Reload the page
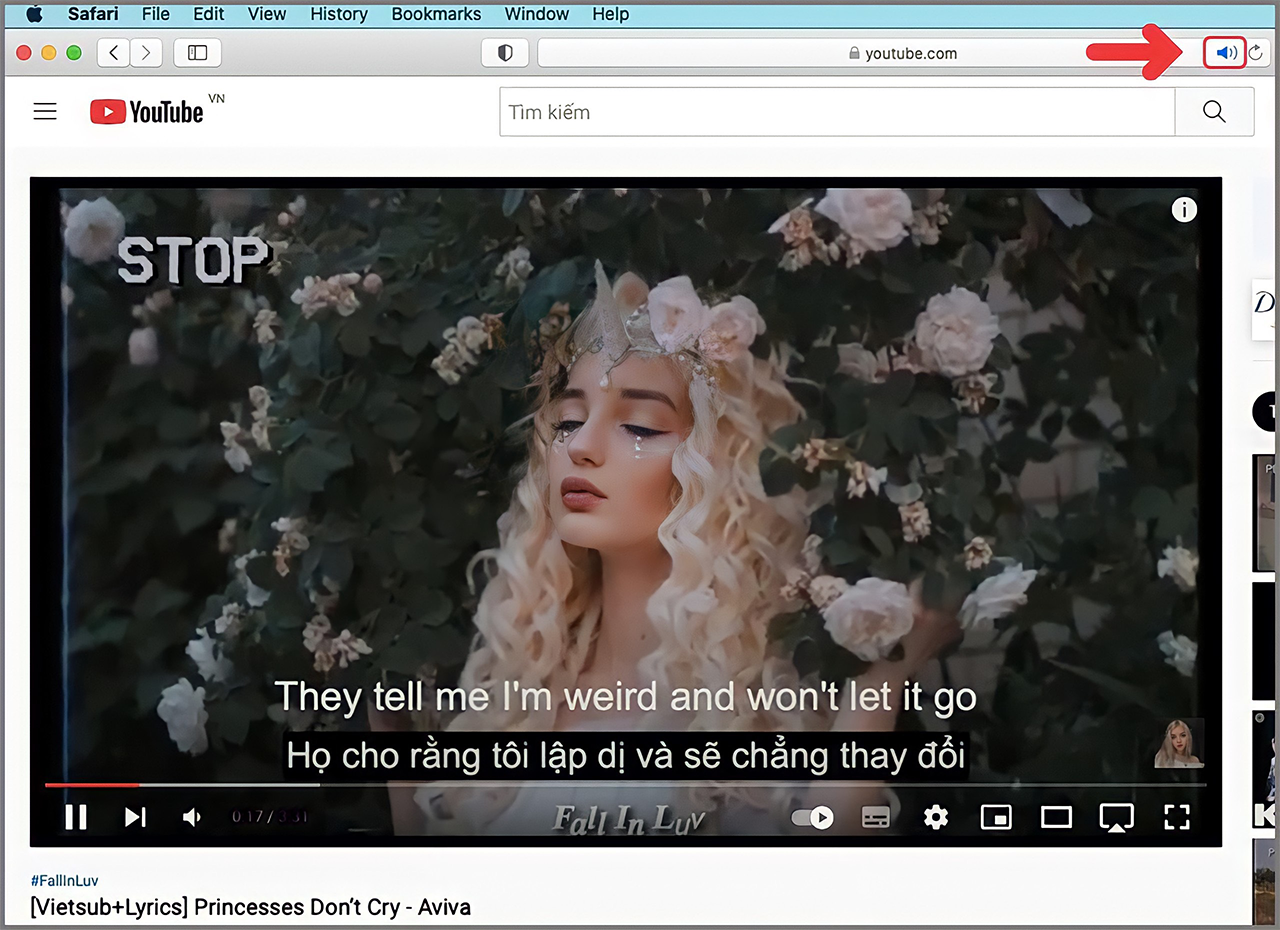 [1257, 53]
